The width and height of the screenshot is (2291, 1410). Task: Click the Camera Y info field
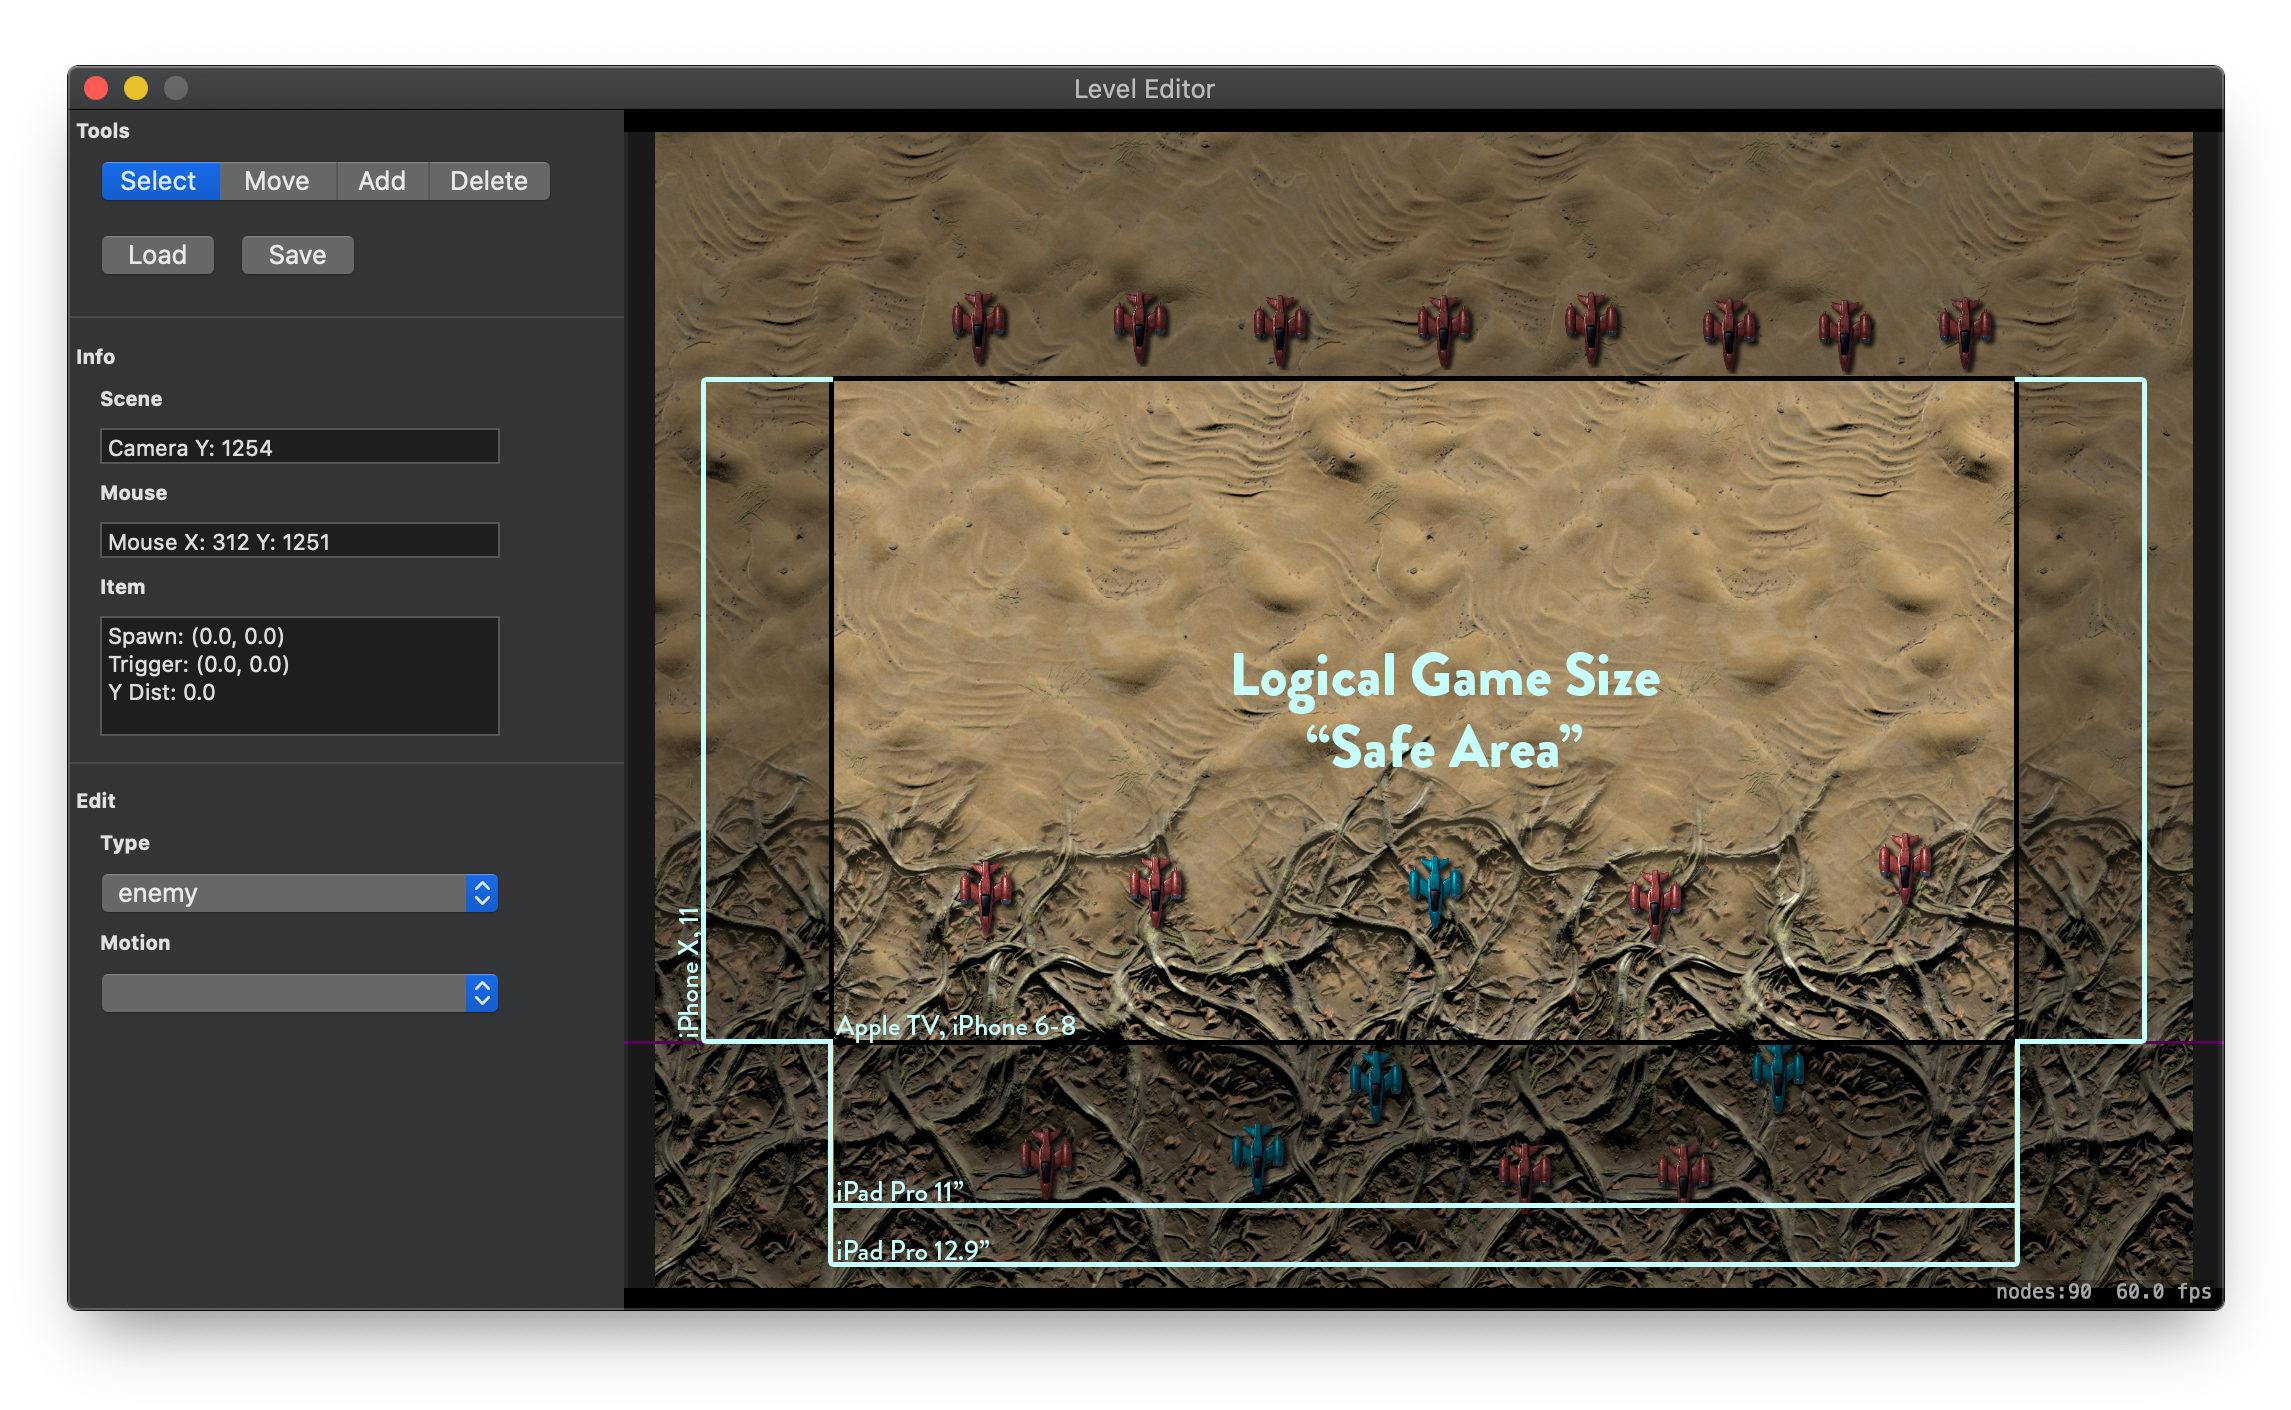coord(299,447)
